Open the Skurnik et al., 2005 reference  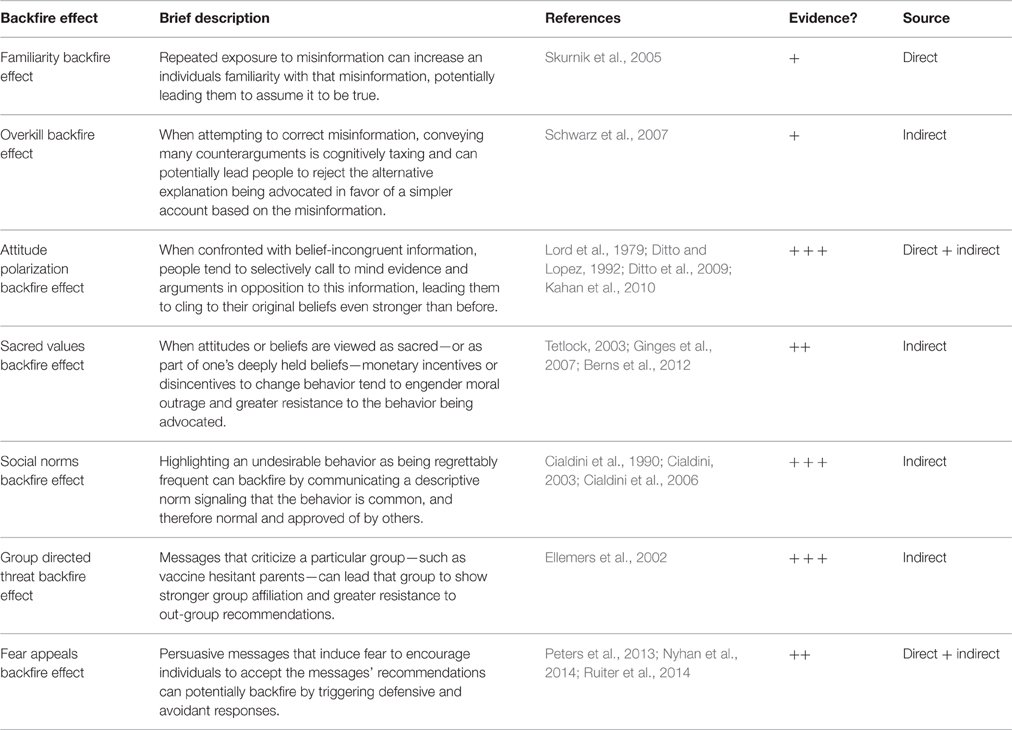(603, 57)
